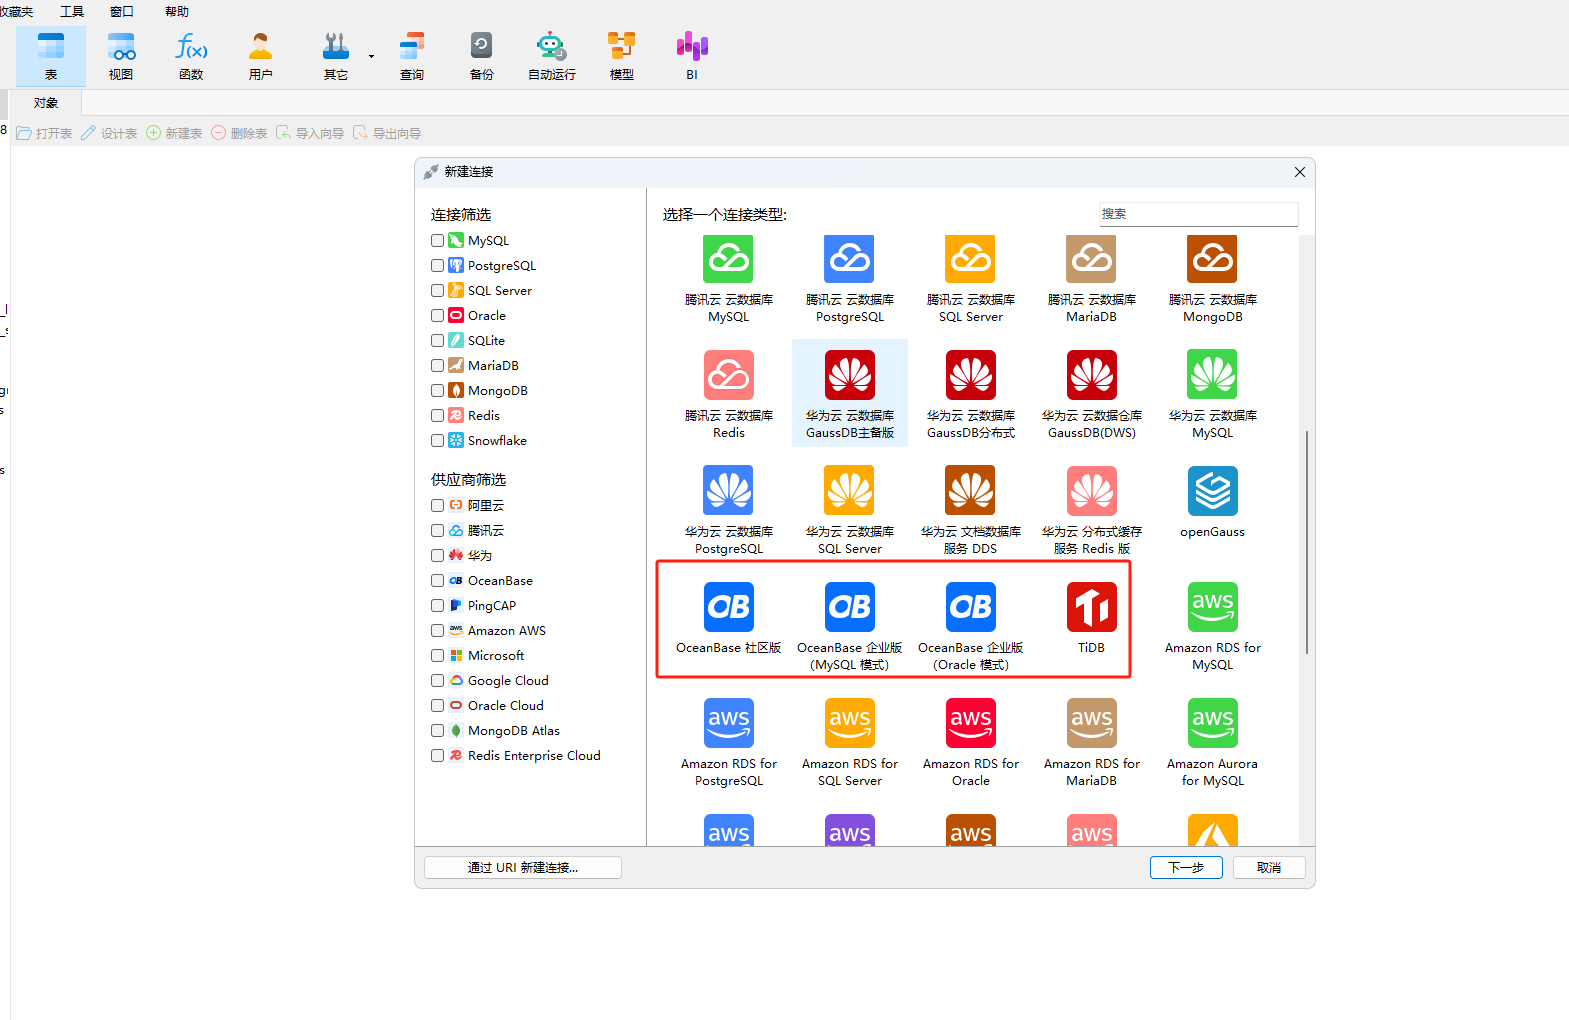Select 华为云 文档数据库服务 DDS connection
The height and width of the screenshot is (1020, 1569).
(971, 510)
